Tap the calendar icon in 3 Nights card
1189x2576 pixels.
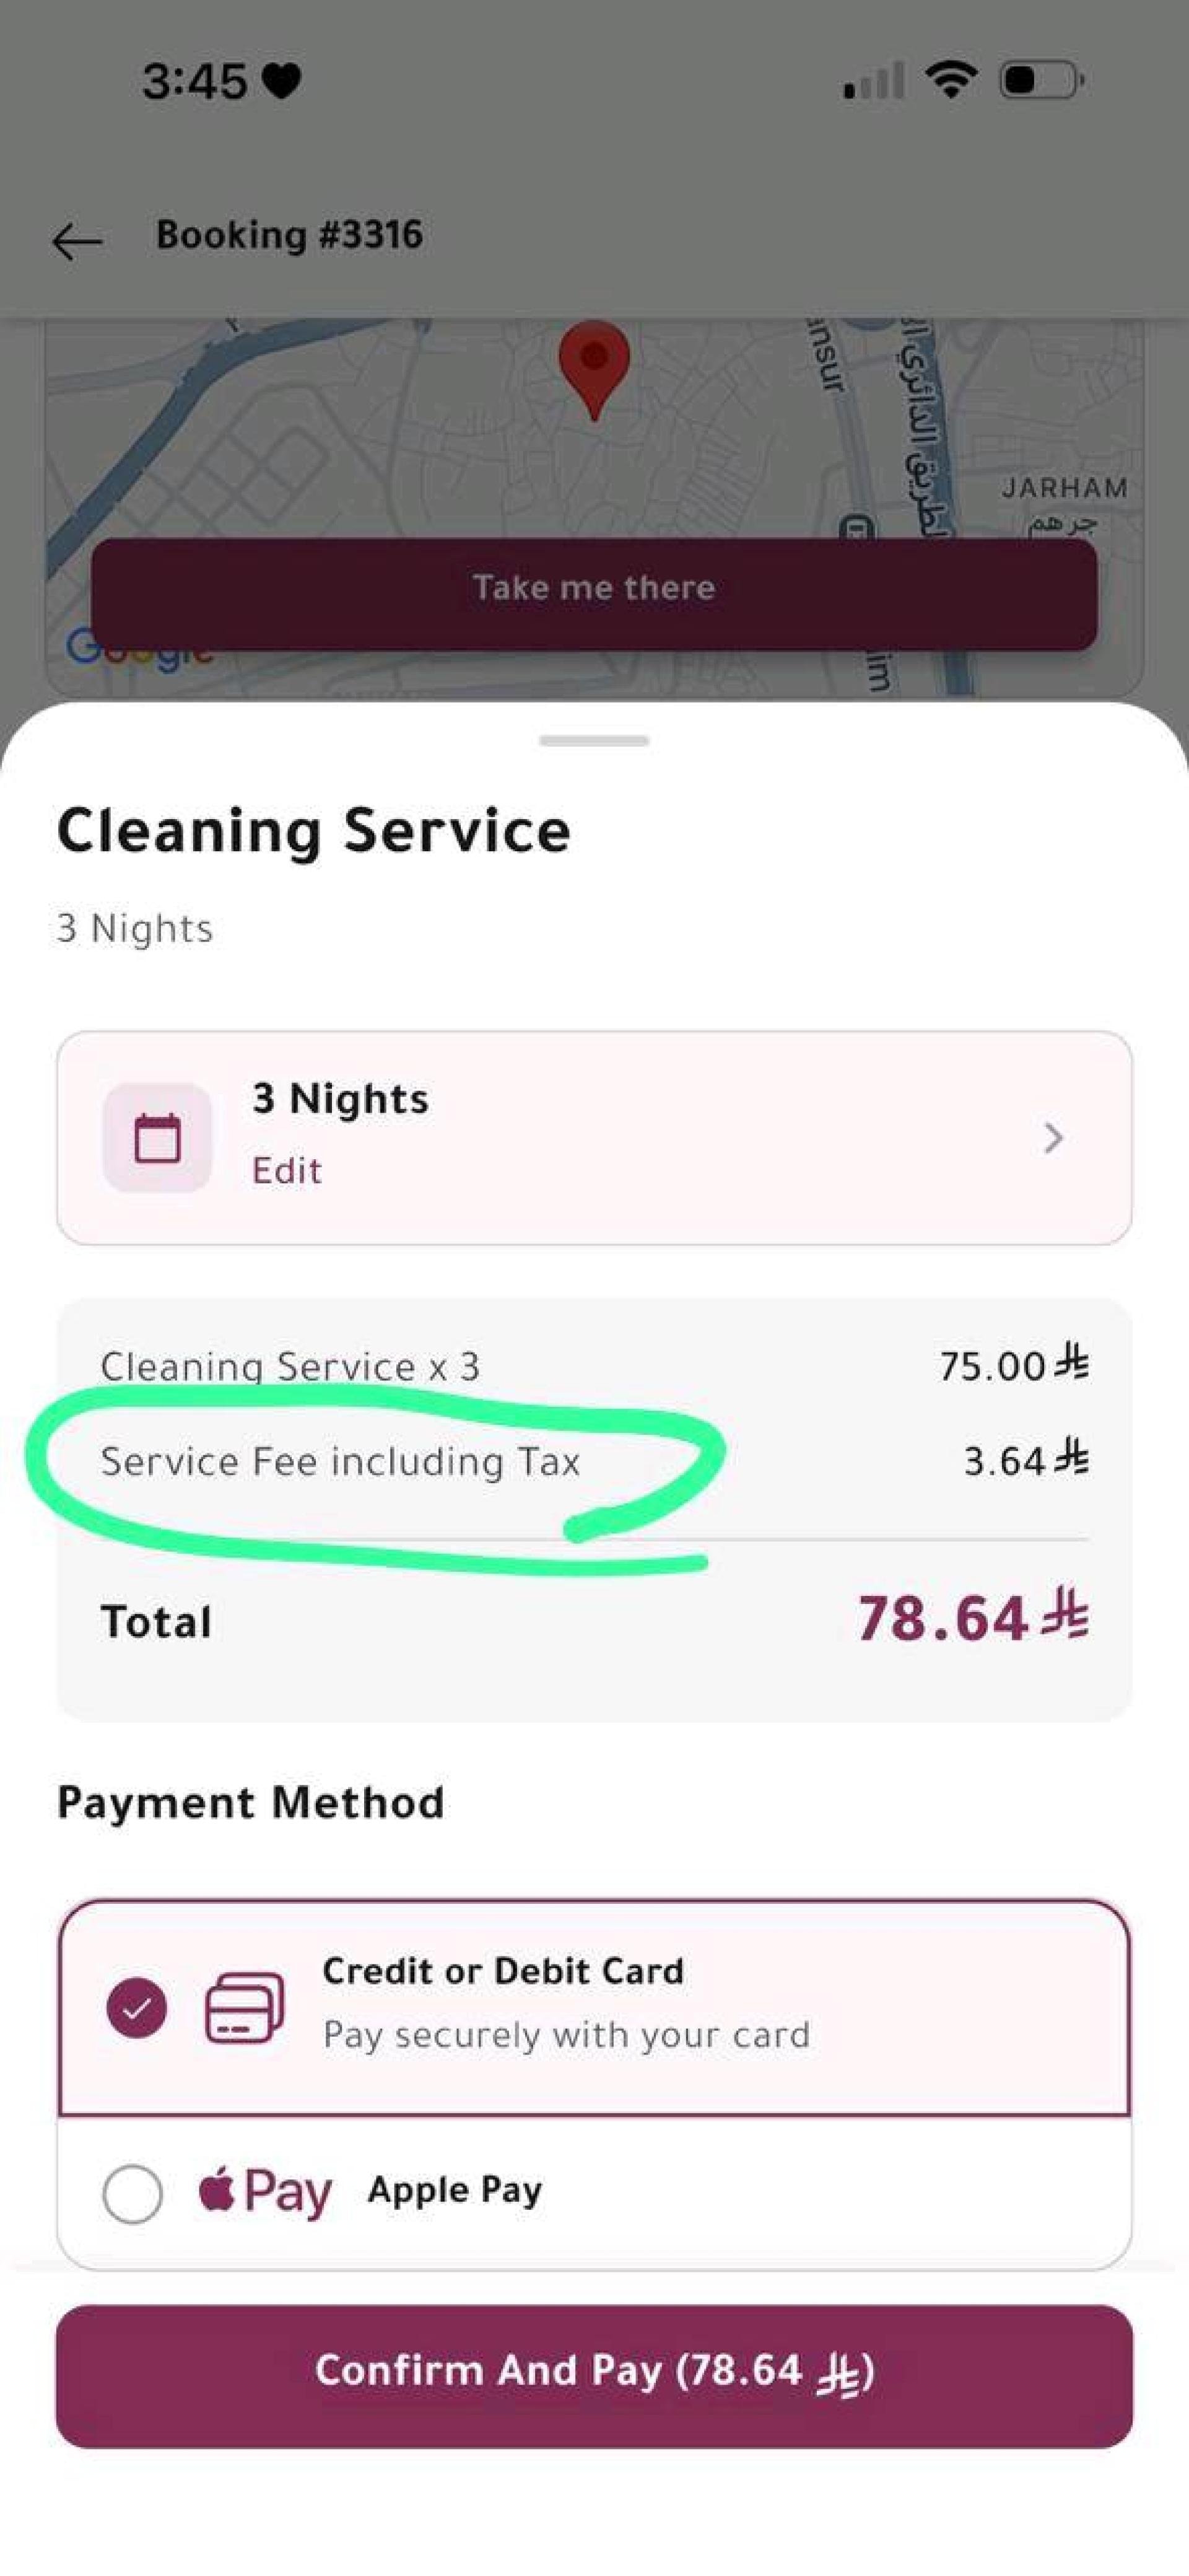coord(157,1138)
